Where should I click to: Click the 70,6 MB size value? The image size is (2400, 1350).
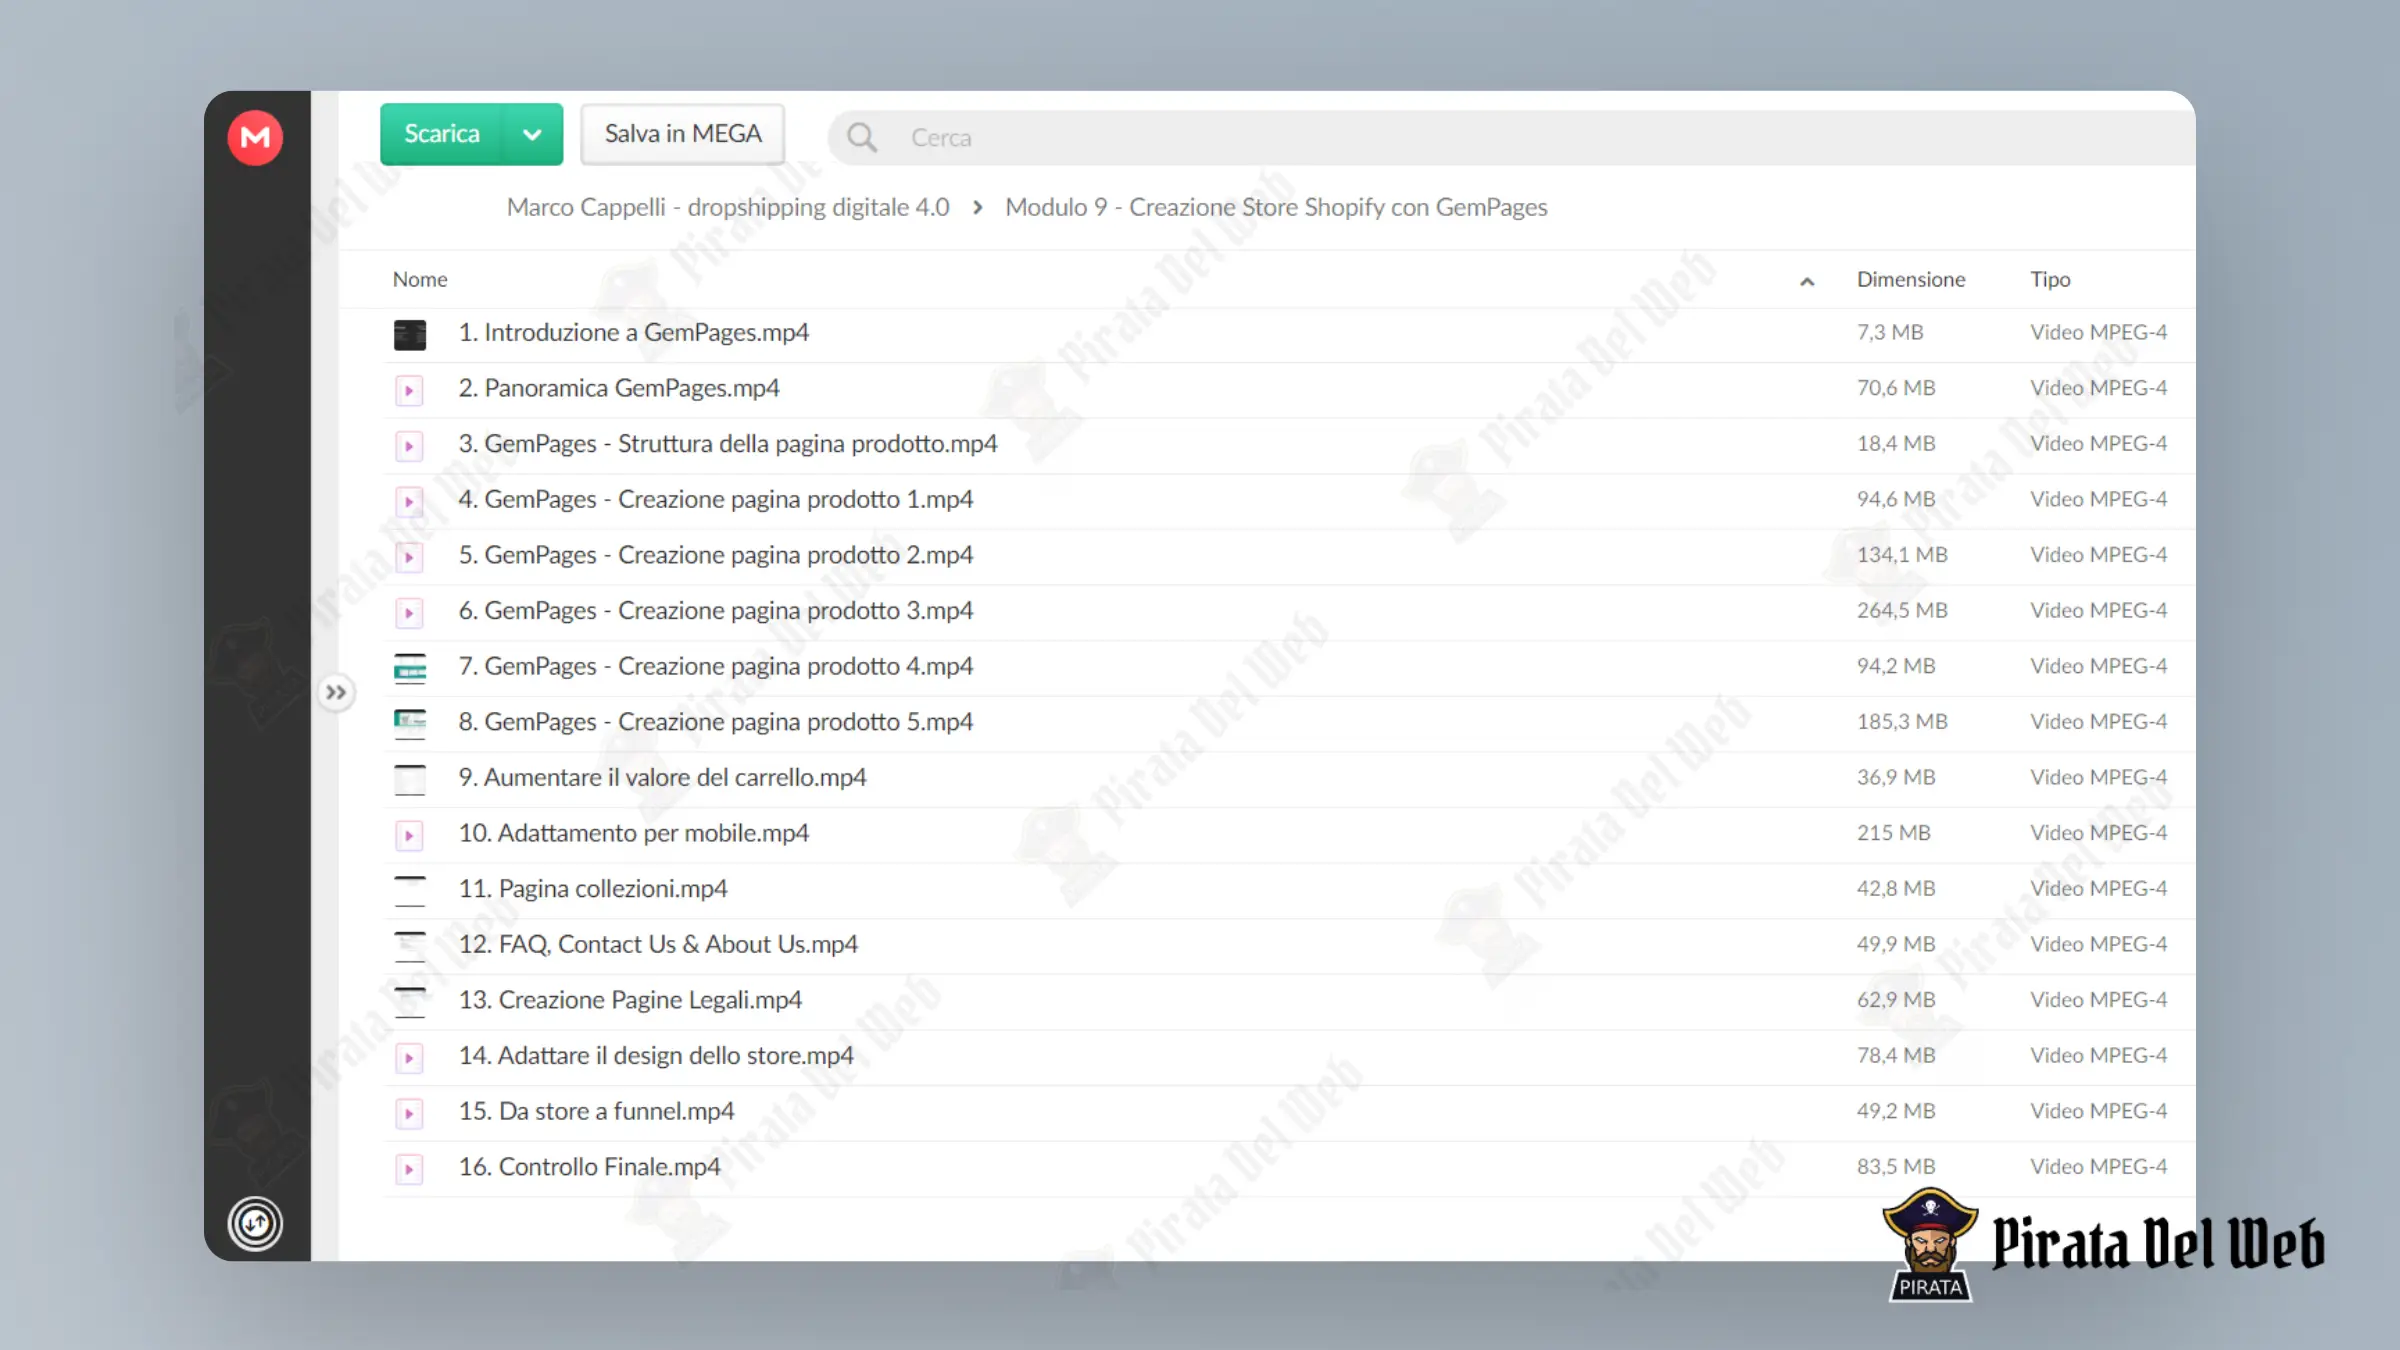click(1896, 388)
